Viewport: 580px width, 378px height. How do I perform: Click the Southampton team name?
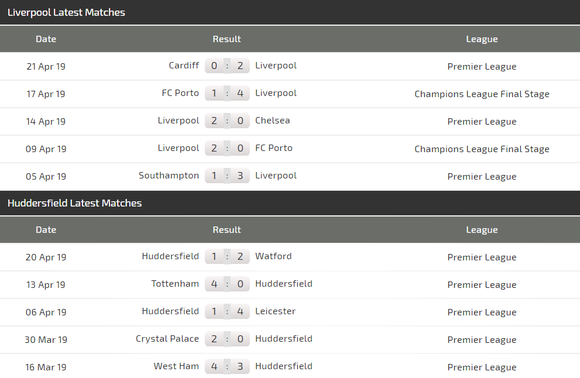click(x=169, y=175)
